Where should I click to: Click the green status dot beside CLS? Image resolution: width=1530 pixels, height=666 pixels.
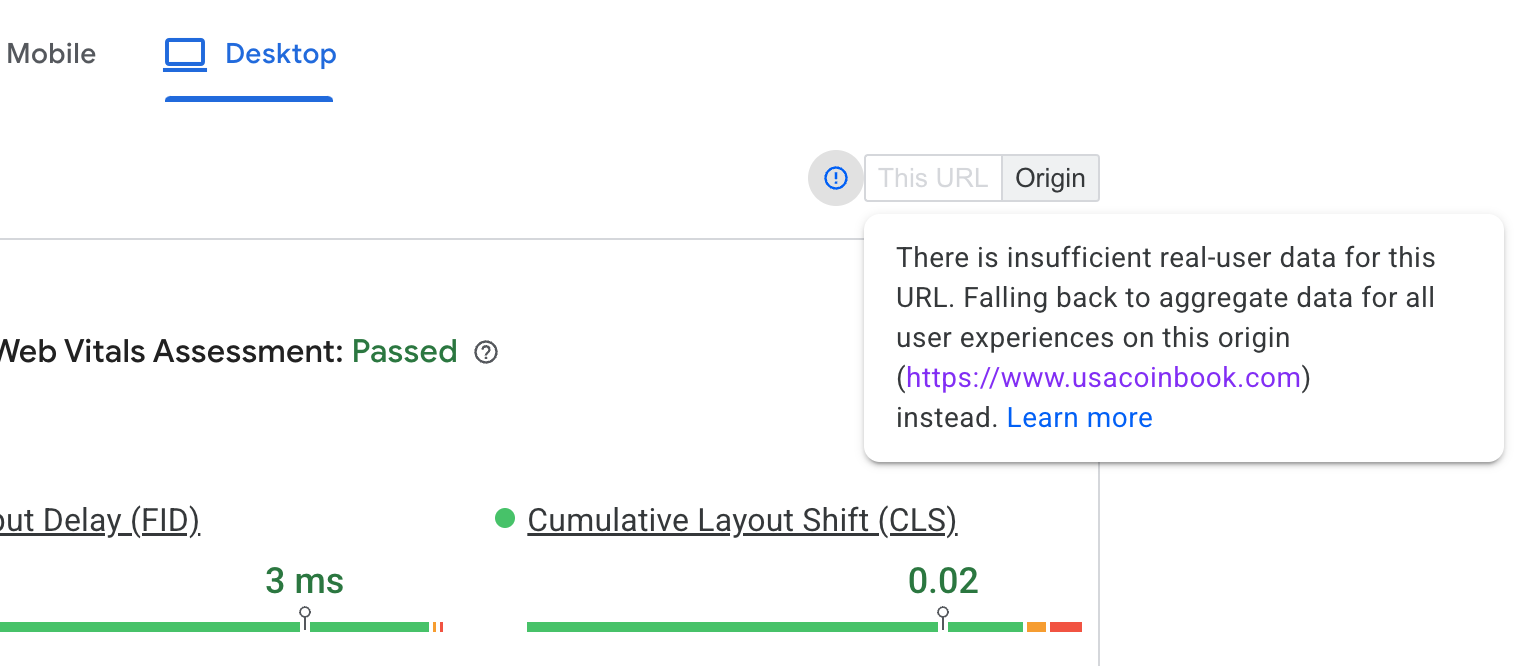[x=505, y=518]
